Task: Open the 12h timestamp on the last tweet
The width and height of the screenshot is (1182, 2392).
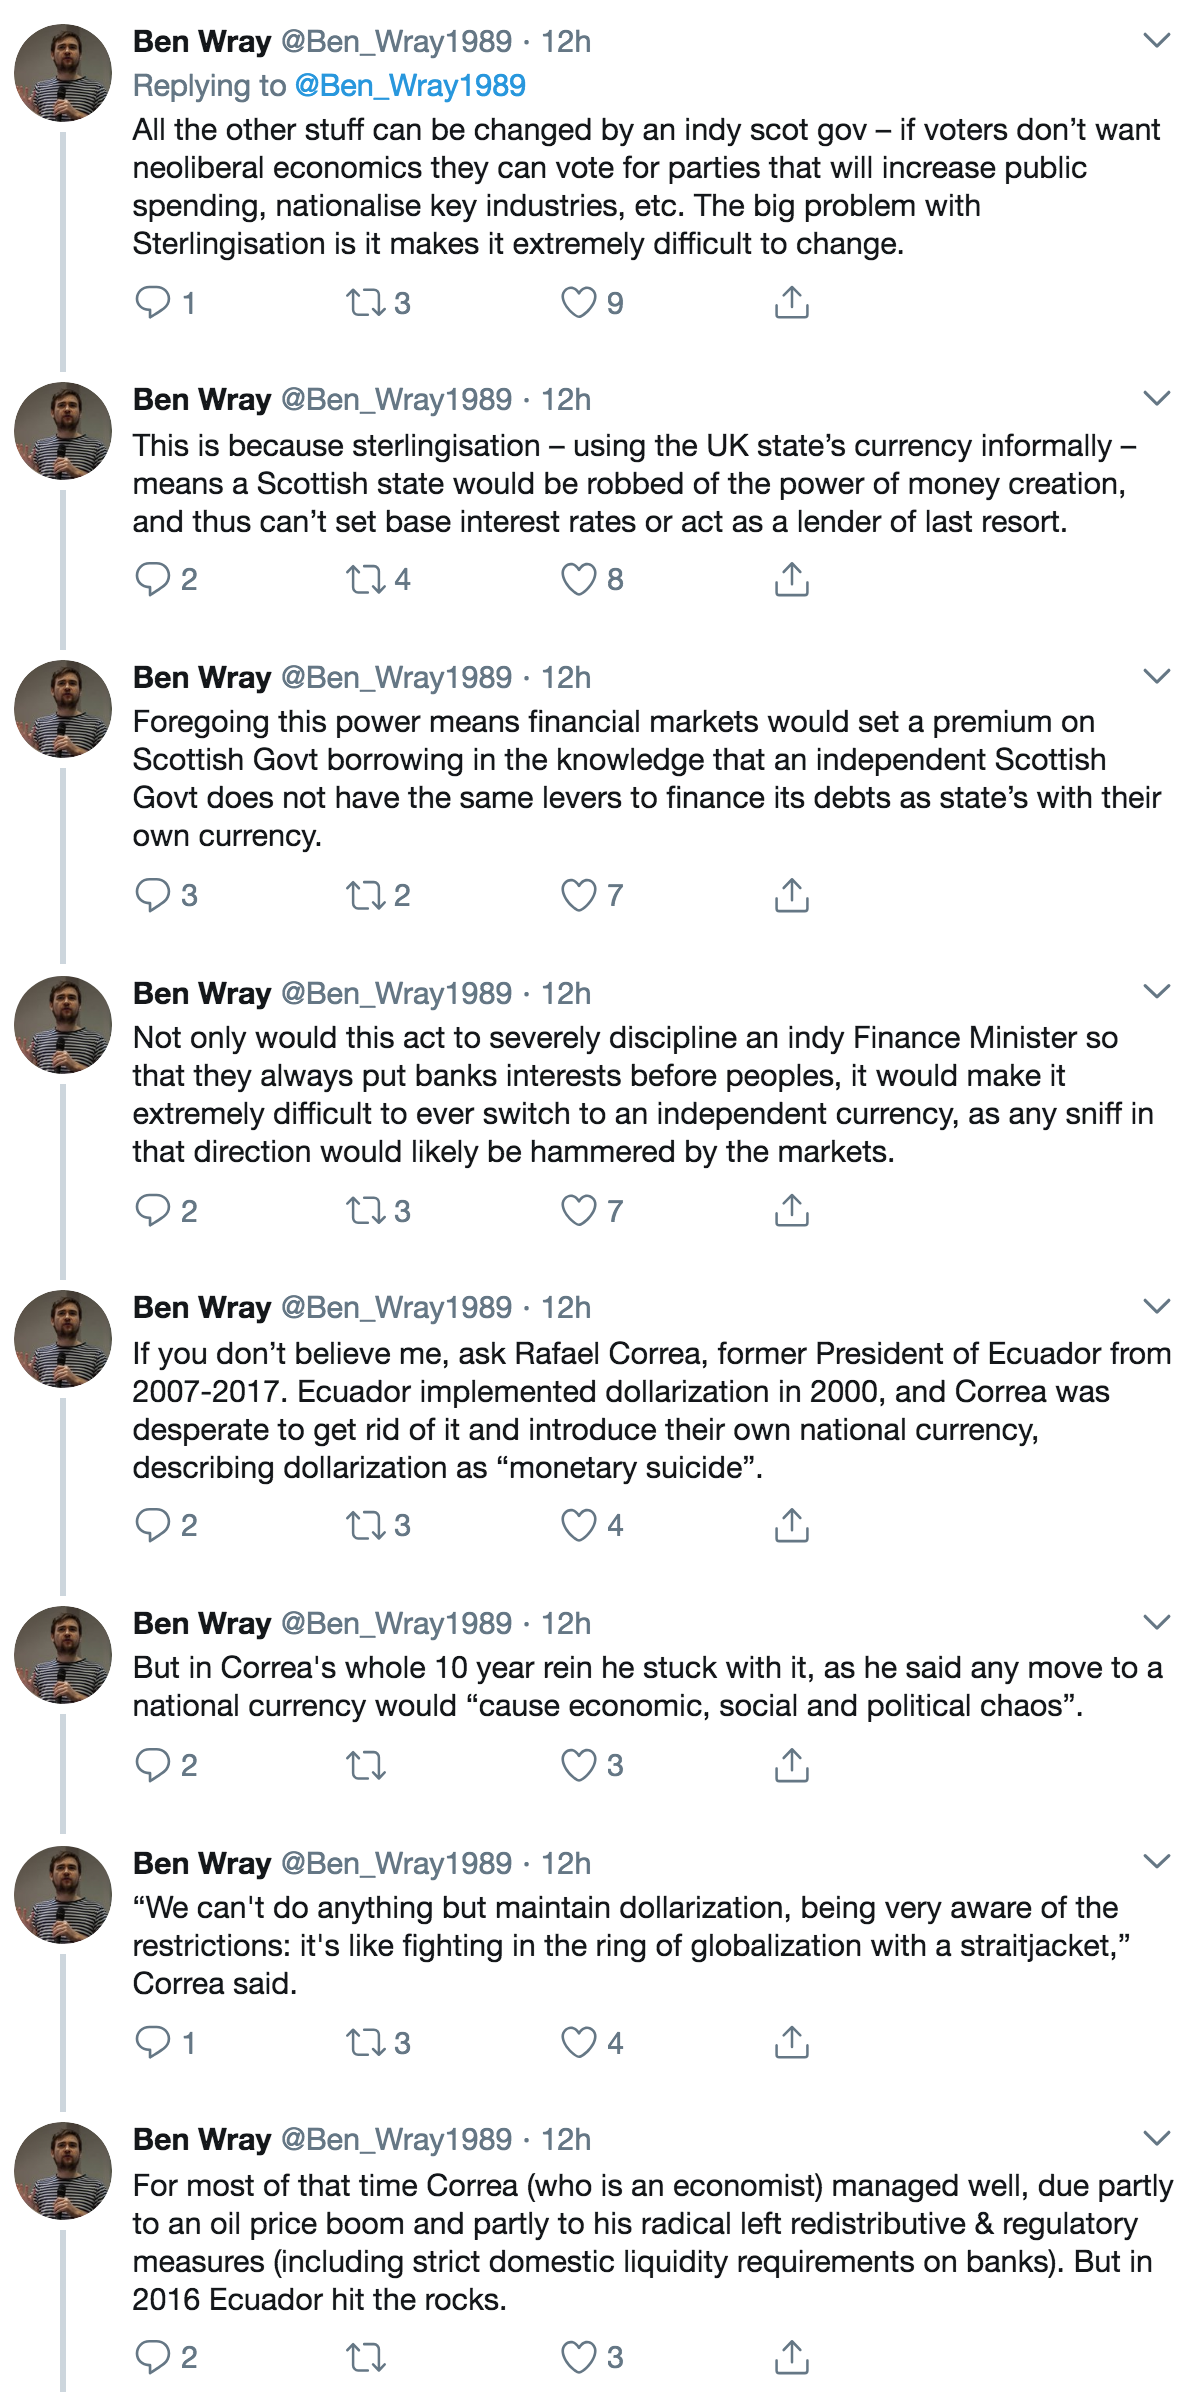Action: [x=566, y=2140]
